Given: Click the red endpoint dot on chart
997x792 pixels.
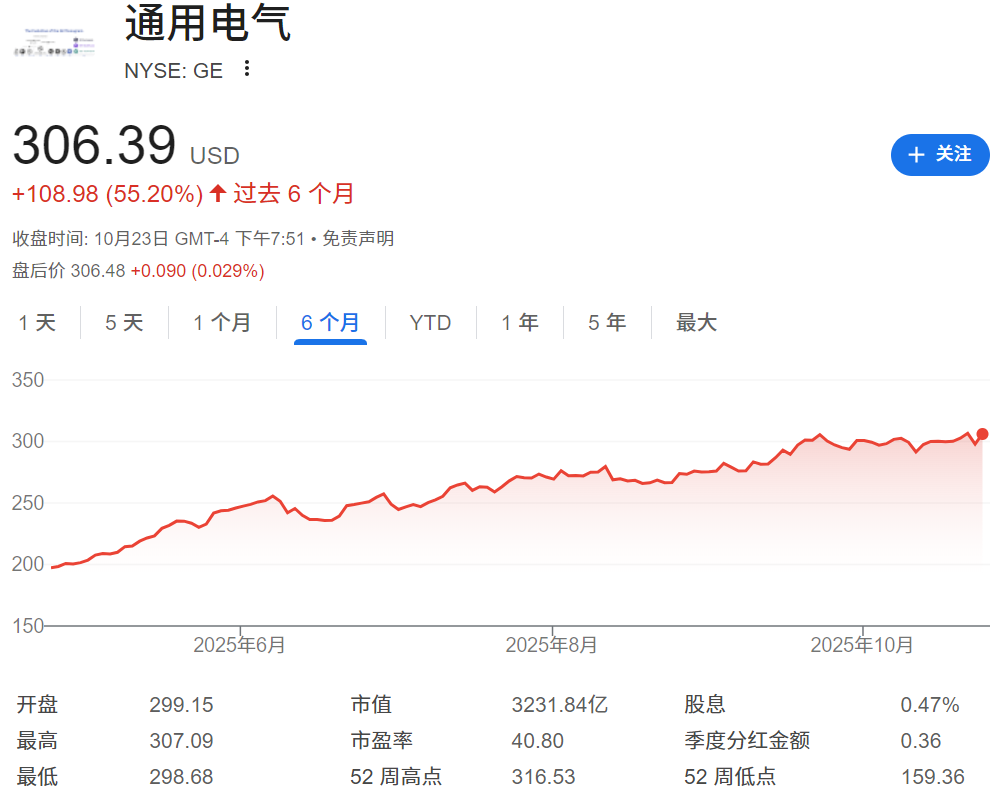Looking at the screenshot, I should click(x=982, y=433).
